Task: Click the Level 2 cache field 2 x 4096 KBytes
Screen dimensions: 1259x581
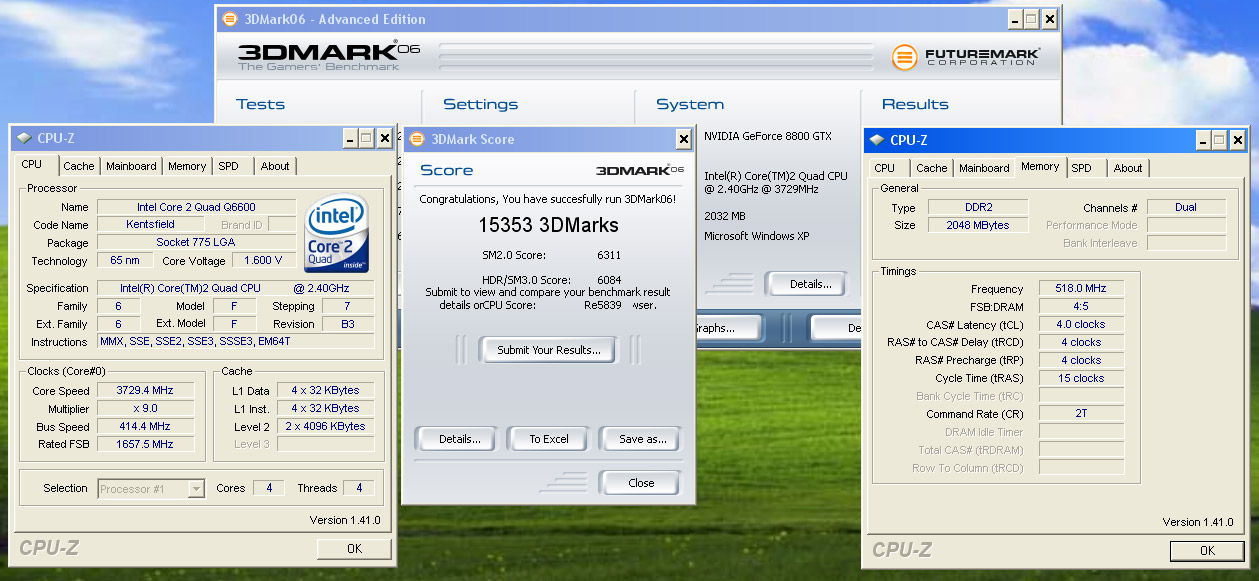Action: (325, 427)
